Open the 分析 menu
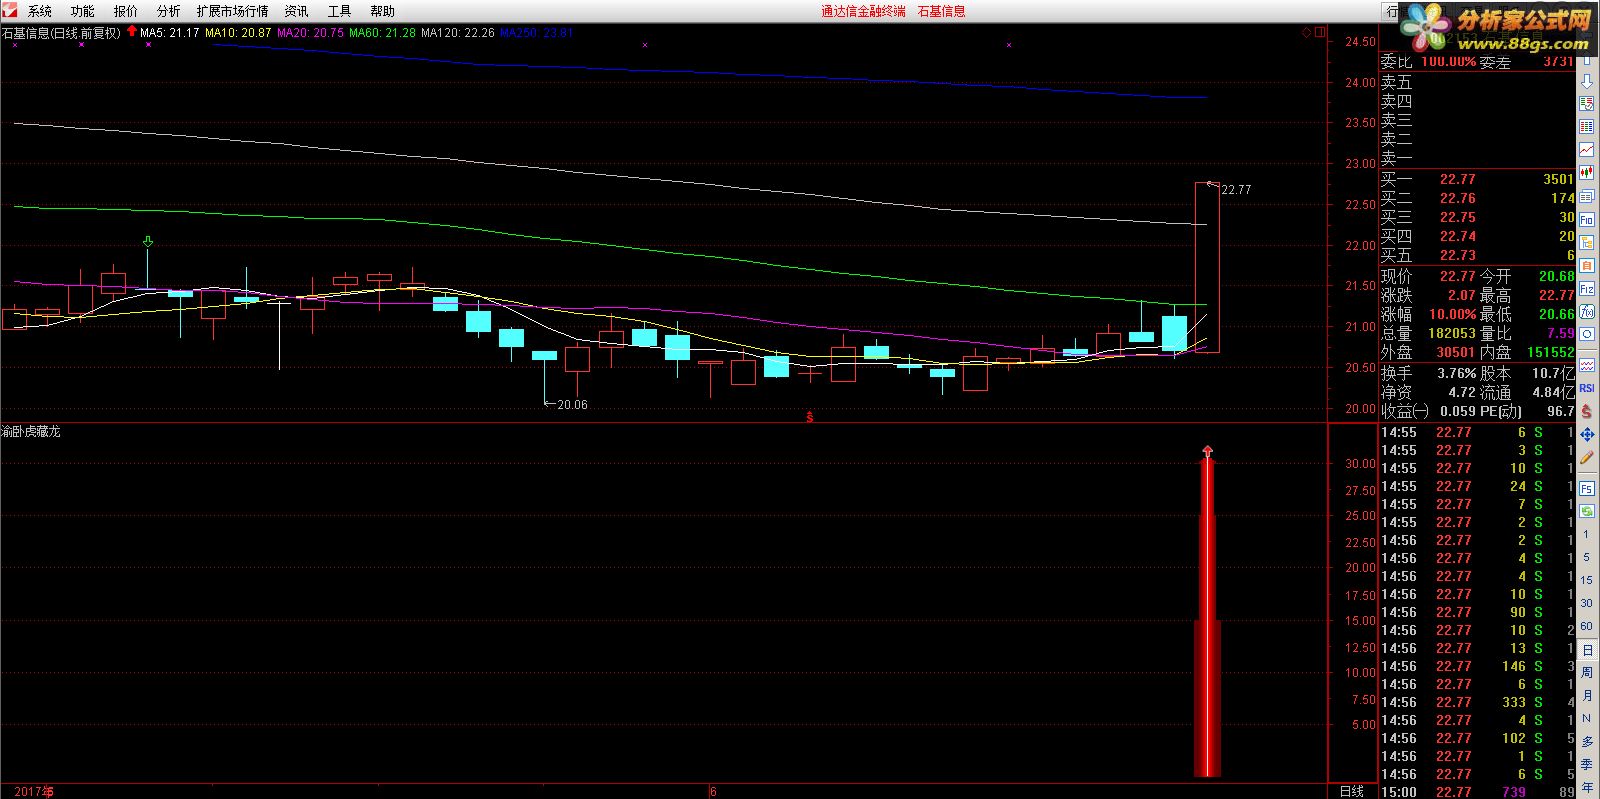The height and width of the screenshot is (799, 1600). (169, 11)
